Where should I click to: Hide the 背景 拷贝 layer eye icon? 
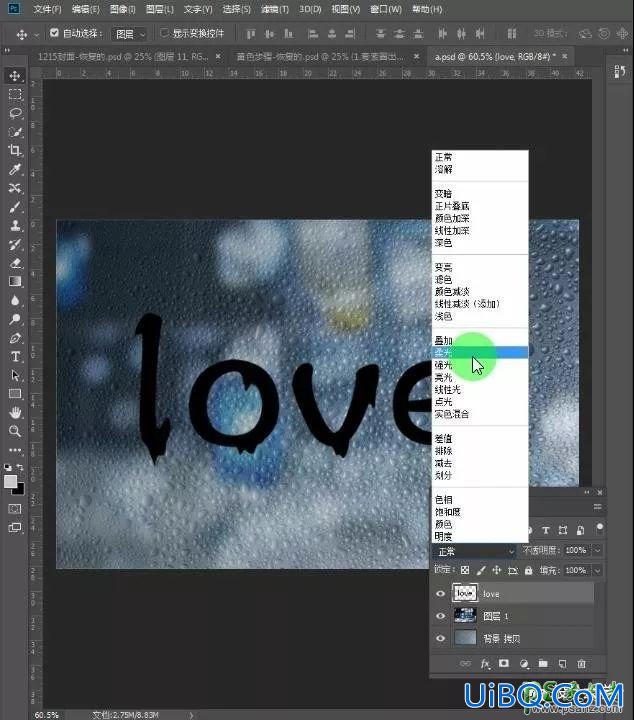[440, 638]
